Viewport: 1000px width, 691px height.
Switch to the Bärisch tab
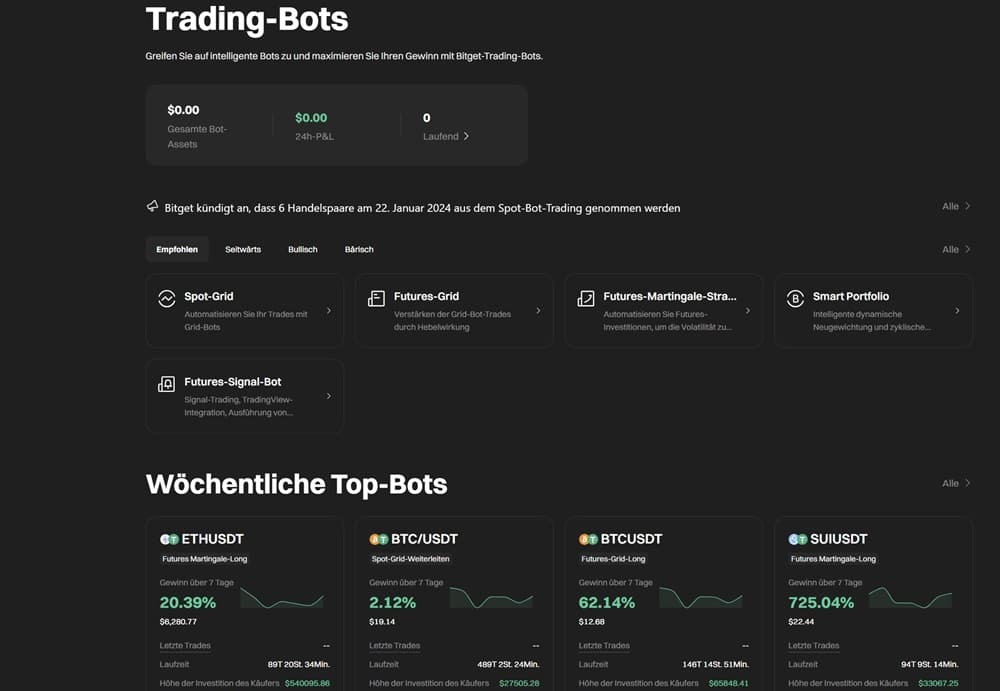pyautogui.click(x=358, y=249)
